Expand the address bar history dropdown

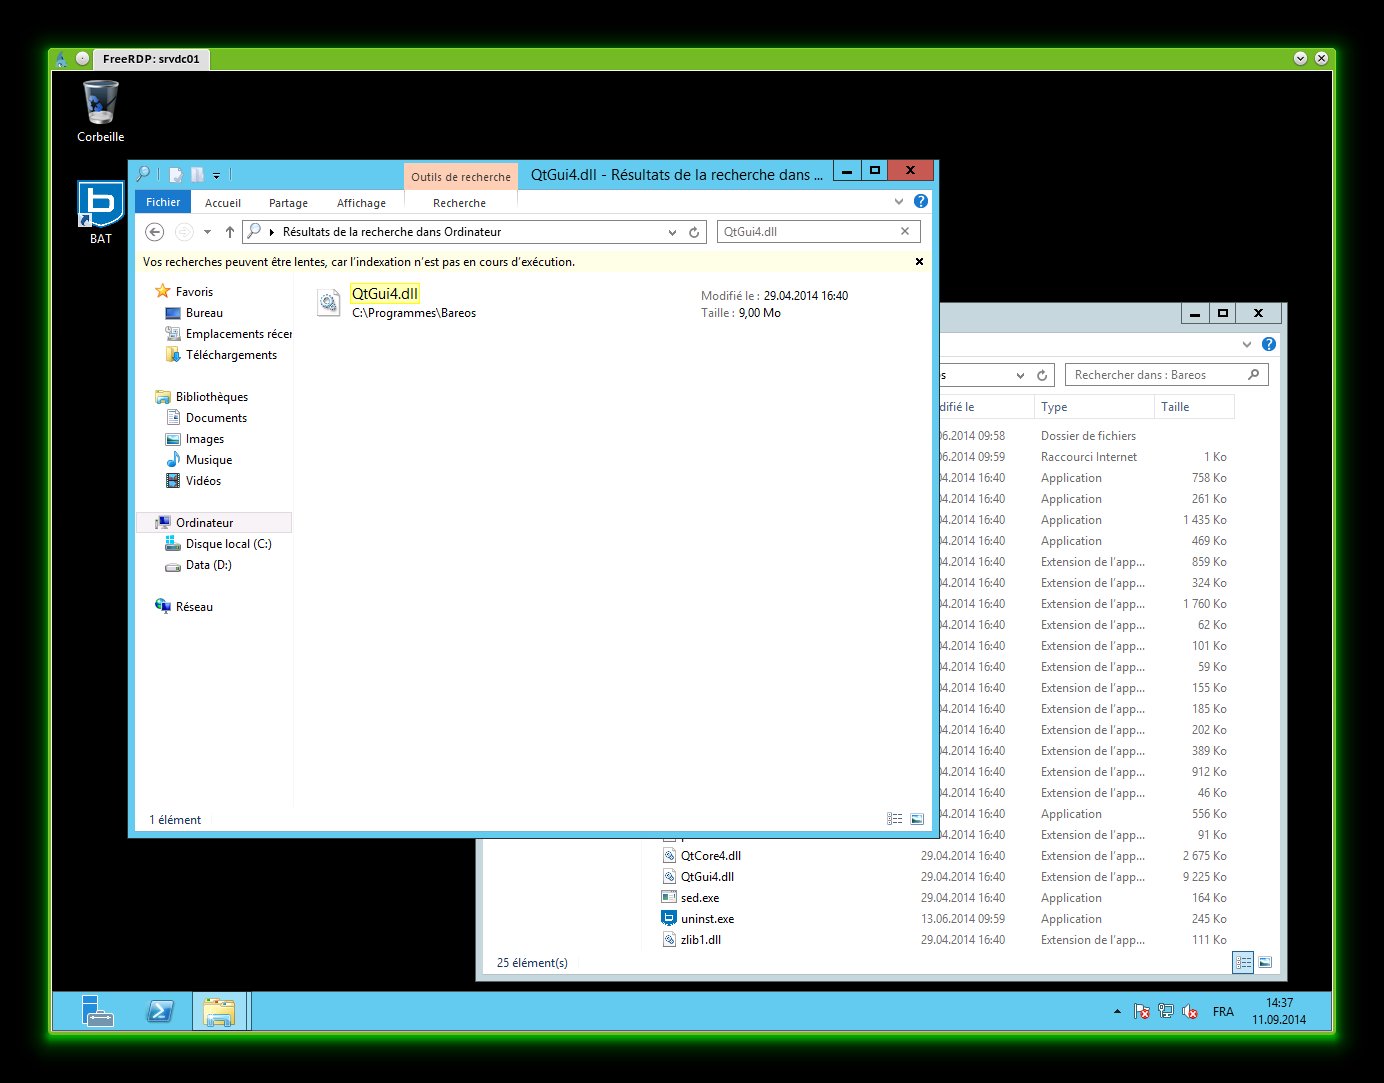tap(672, 232)
